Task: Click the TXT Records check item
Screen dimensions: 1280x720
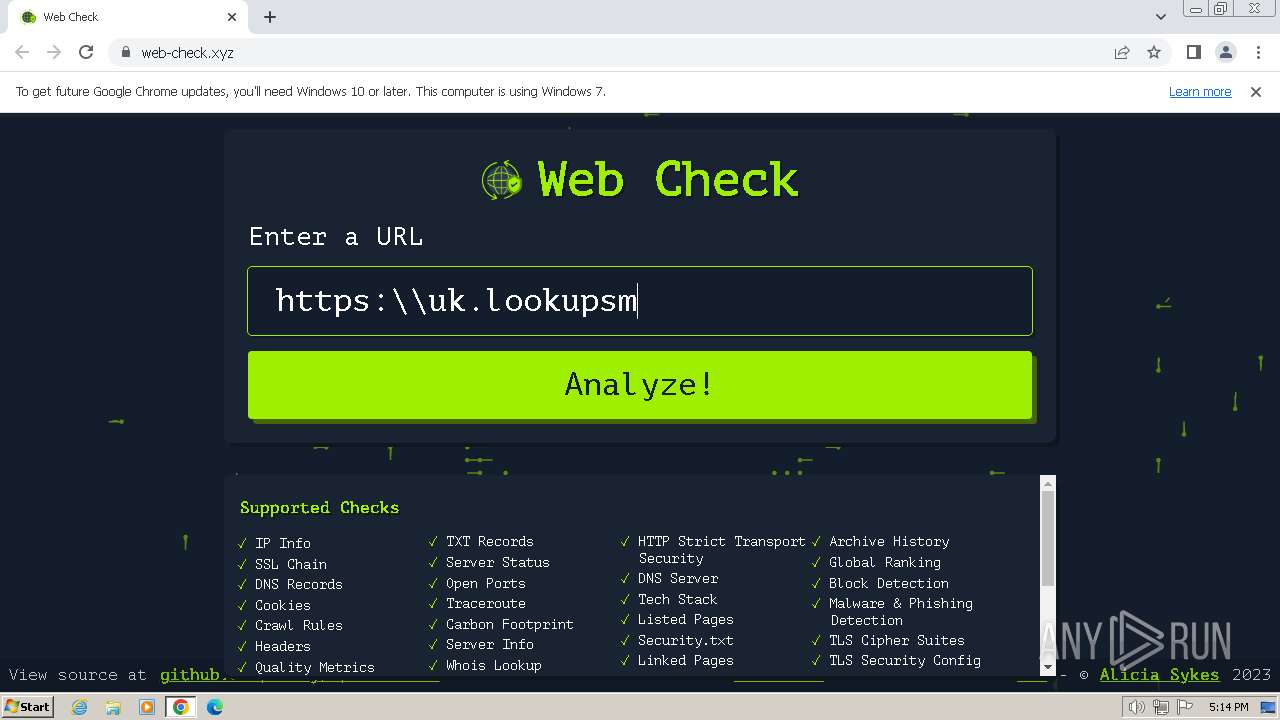Action: click(x=489, y=541)
